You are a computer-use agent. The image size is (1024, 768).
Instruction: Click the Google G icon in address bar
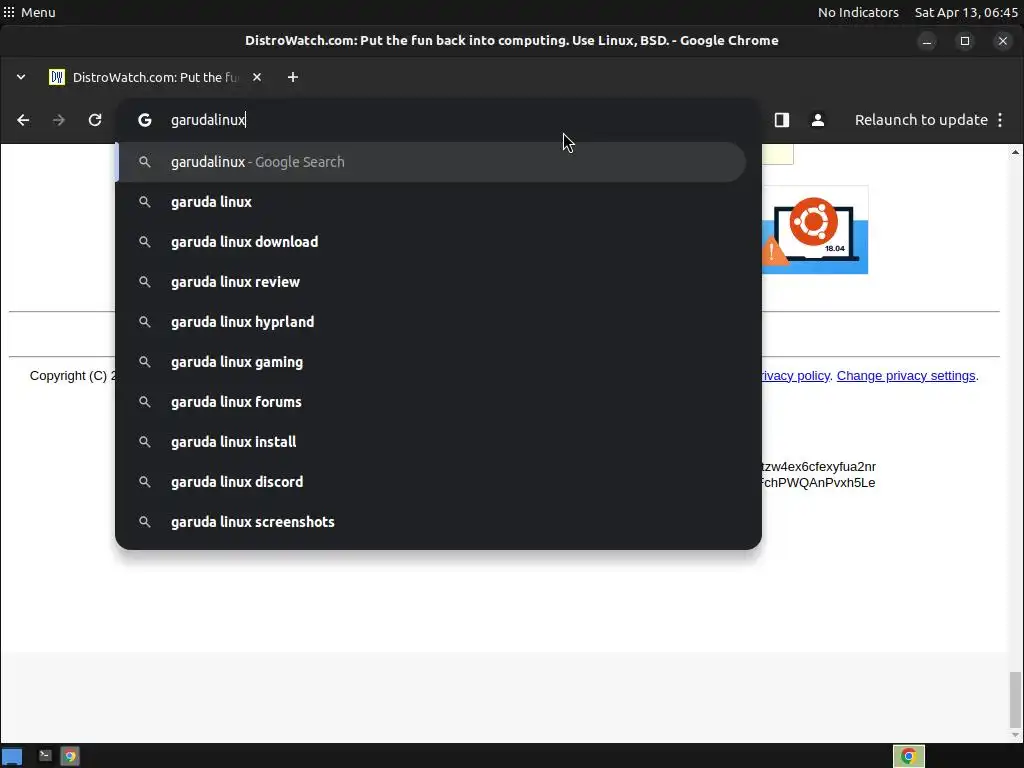(x=145, y=120)
